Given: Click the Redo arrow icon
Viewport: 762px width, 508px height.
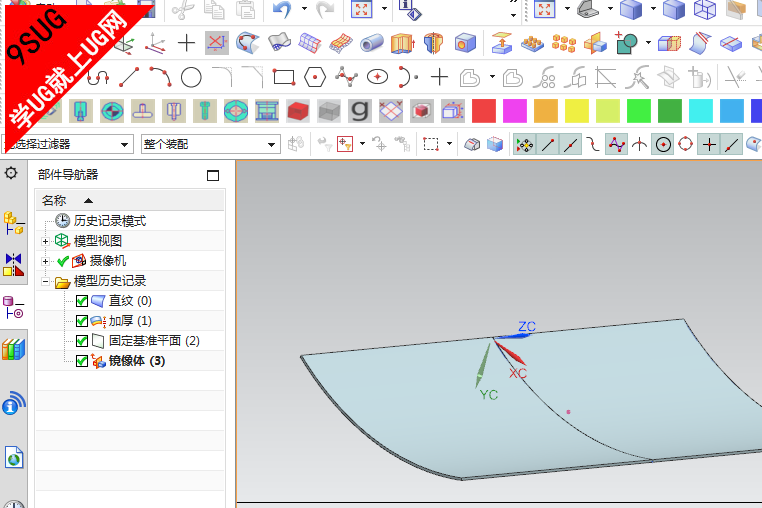Looking at the screenshot, I should (325, 9).
